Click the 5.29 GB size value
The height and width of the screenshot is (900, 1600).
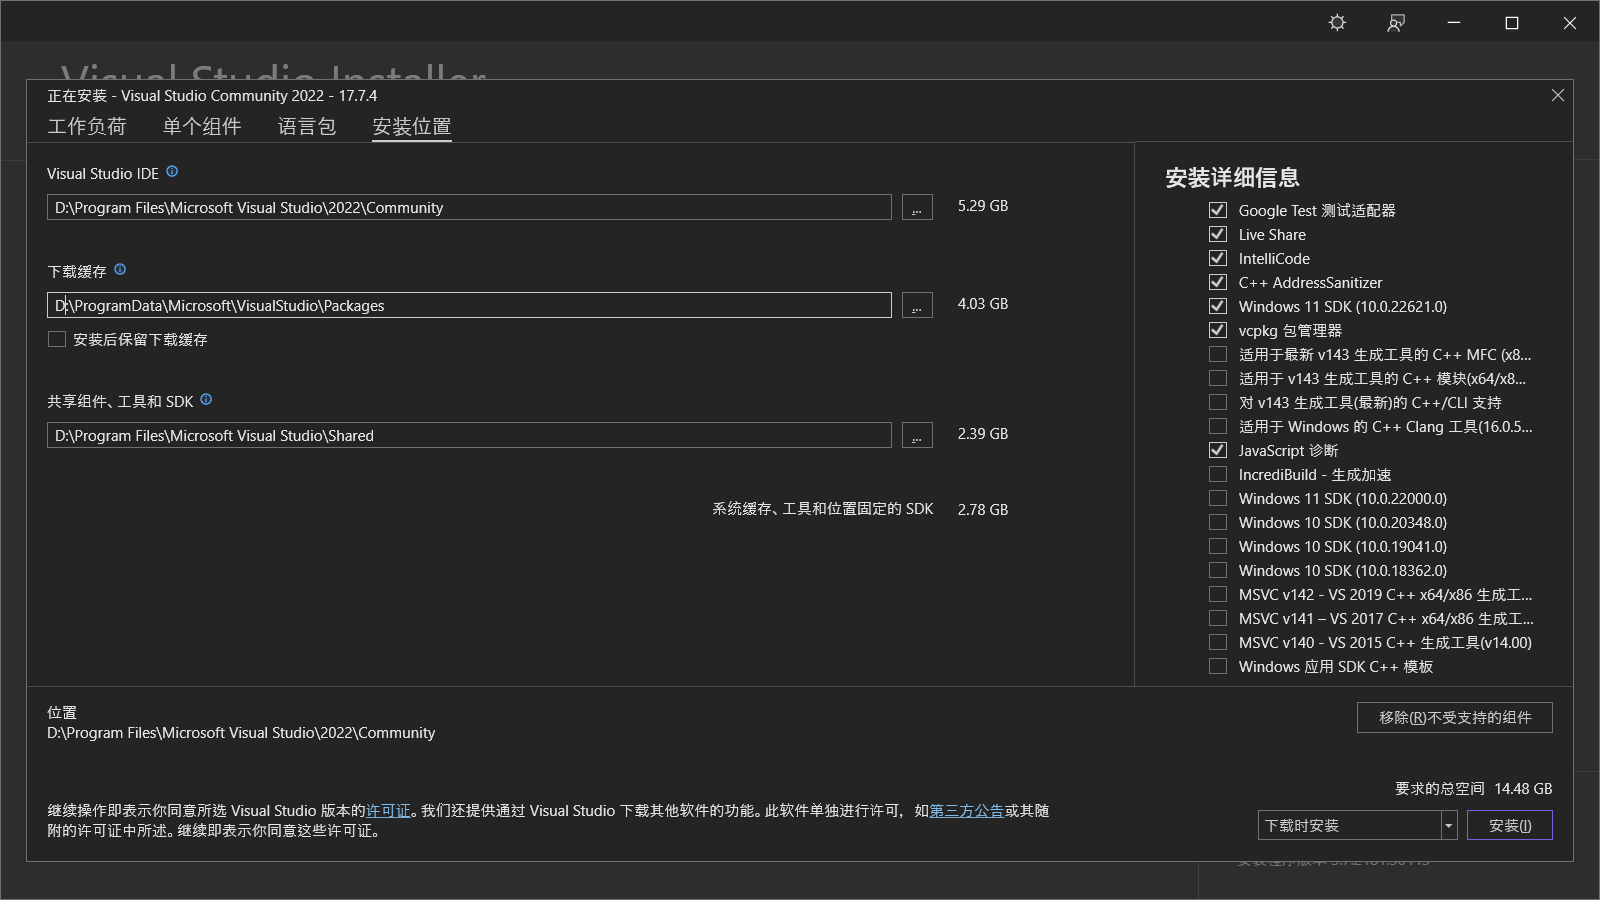(x=983, y=206)
